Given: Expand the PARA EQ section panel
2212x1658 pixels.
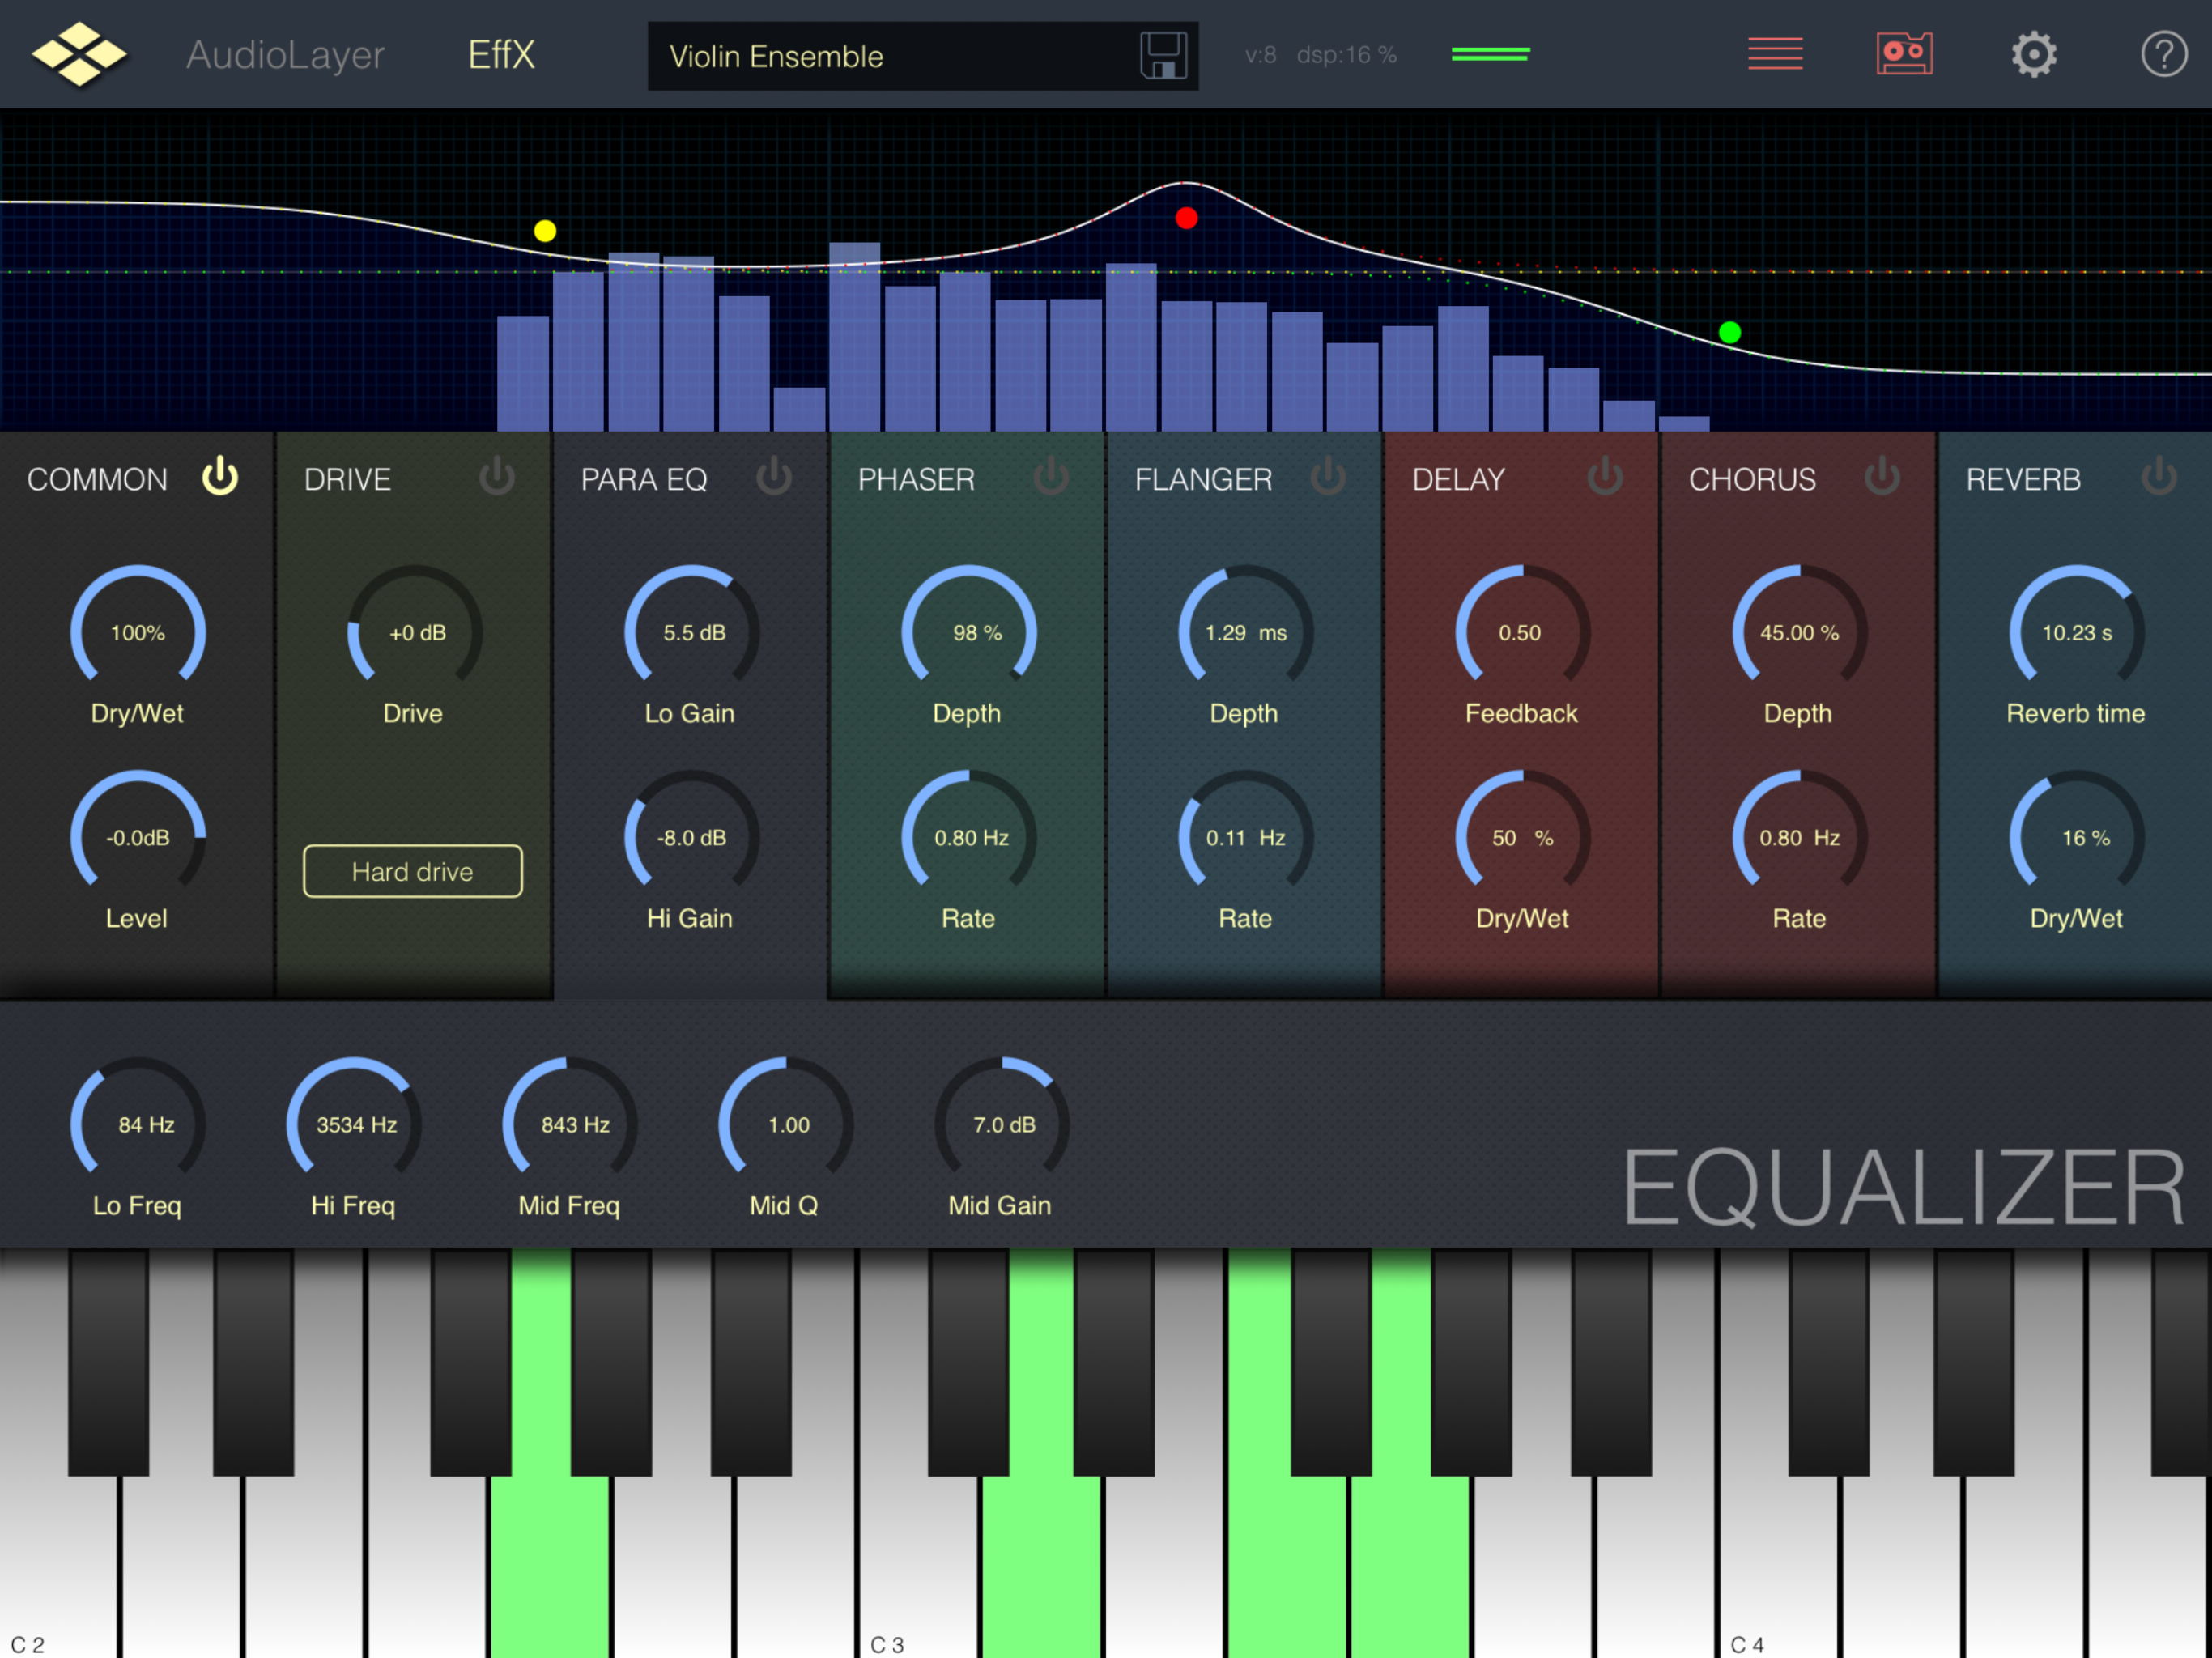Looking at the screenshot, I should pyautogui.click(x=644, y=480).
